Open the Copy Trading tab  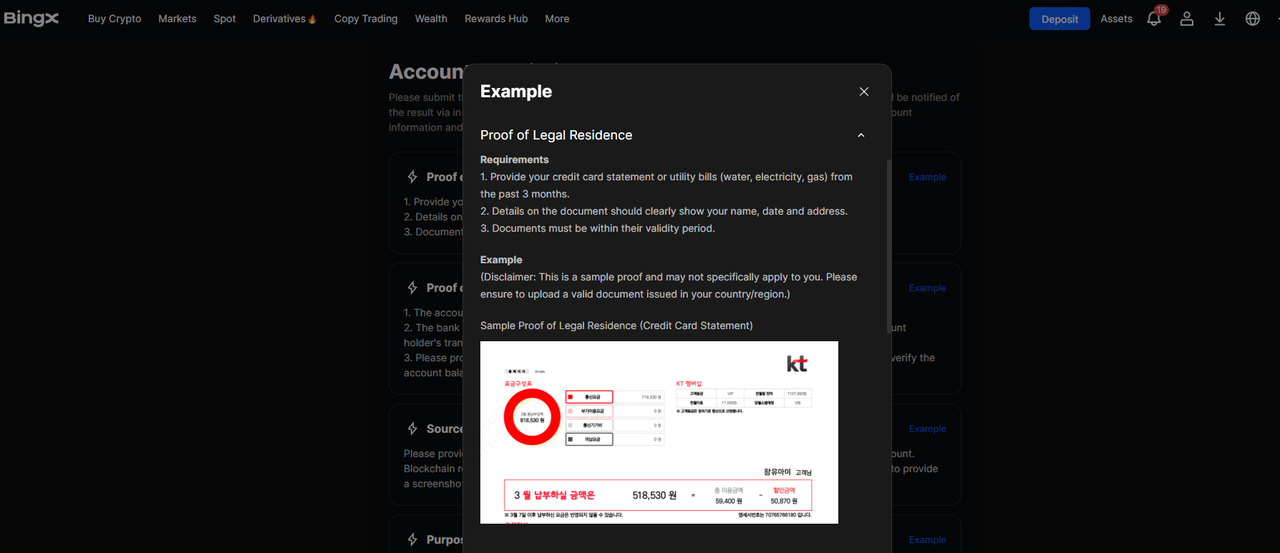(365, 19)
